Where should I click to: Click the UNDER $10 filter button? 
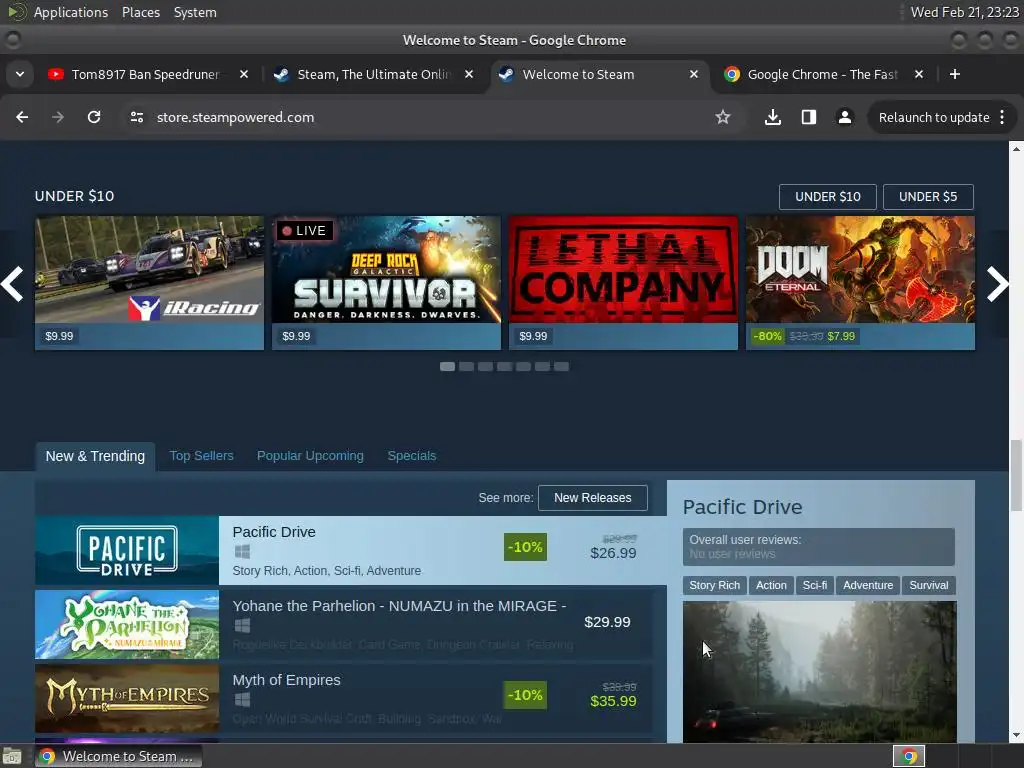827,197
